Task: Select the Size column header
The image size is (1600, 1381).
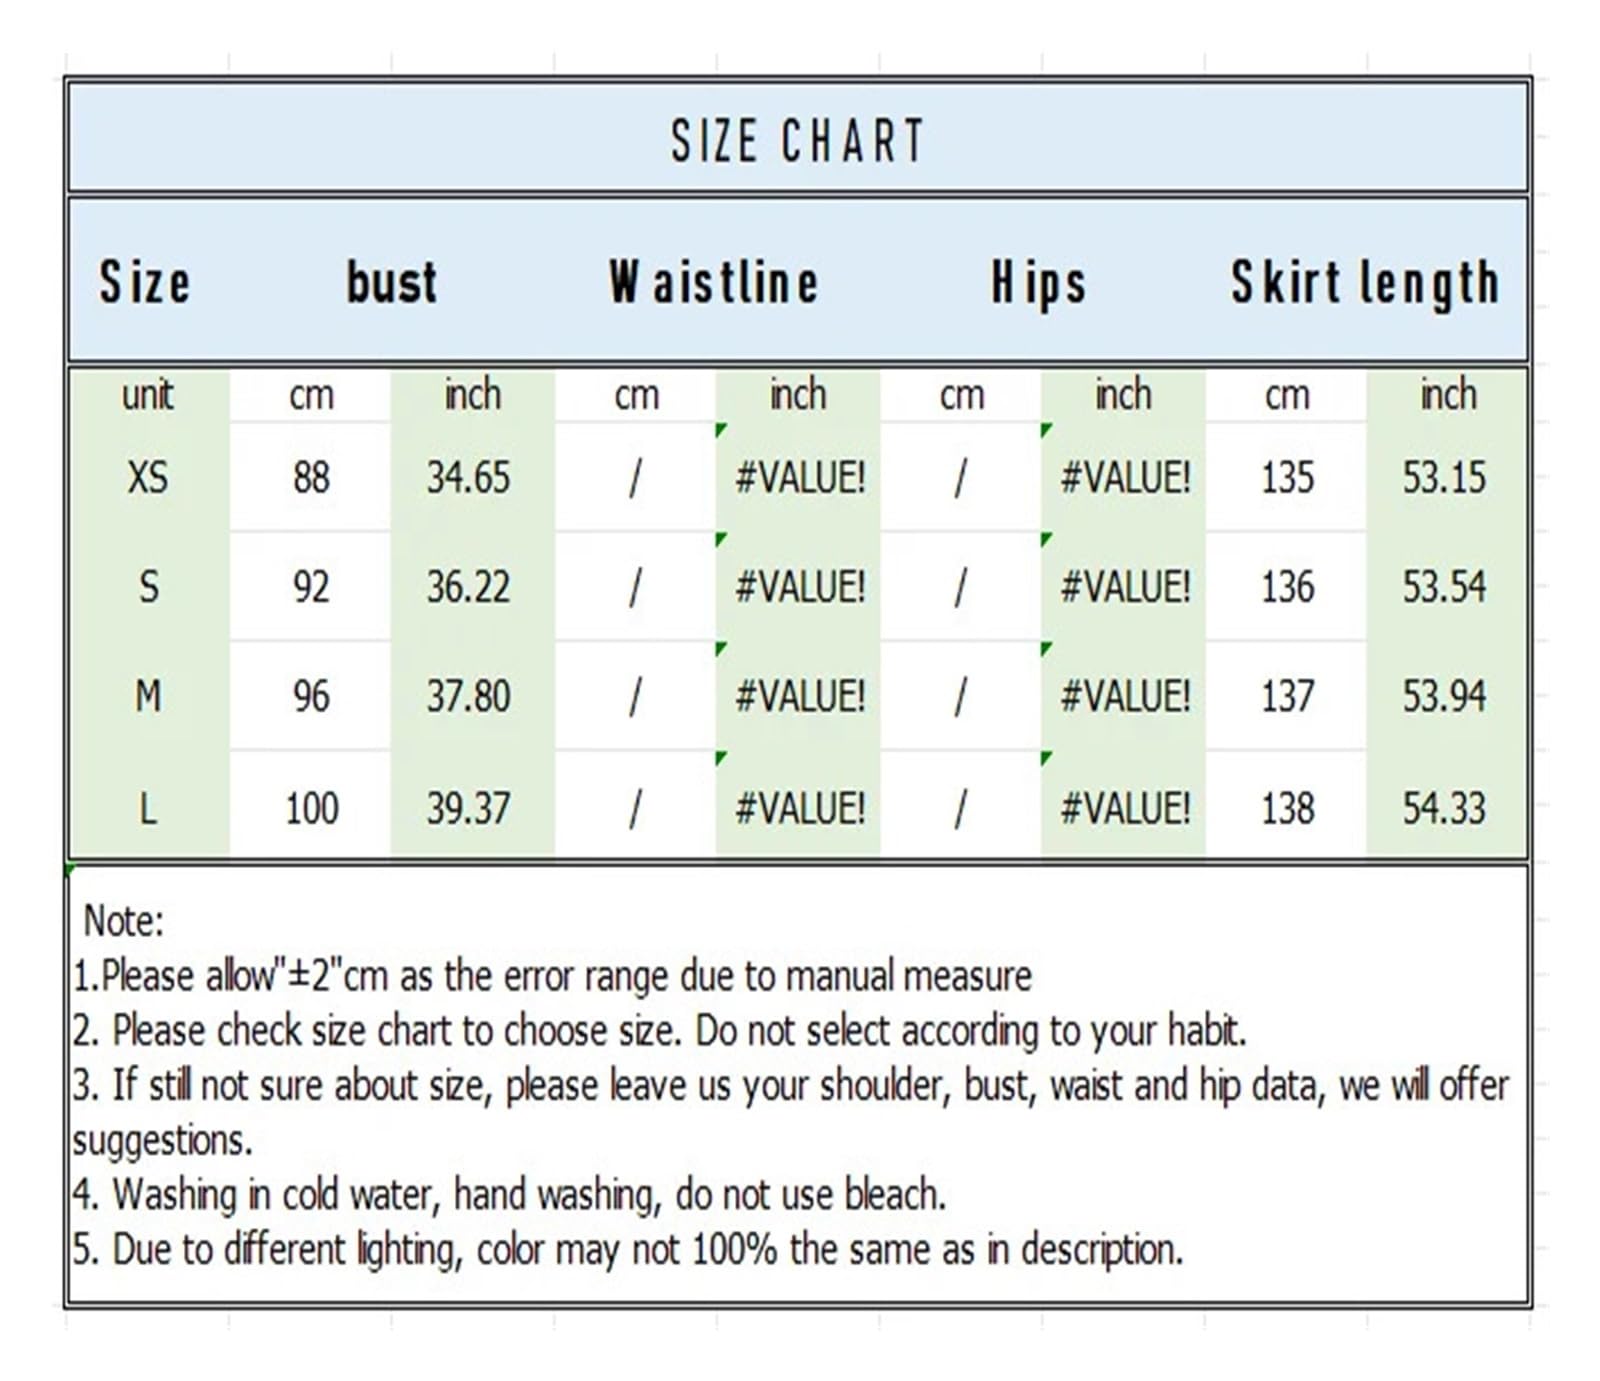Action: (x=145, y=282)
